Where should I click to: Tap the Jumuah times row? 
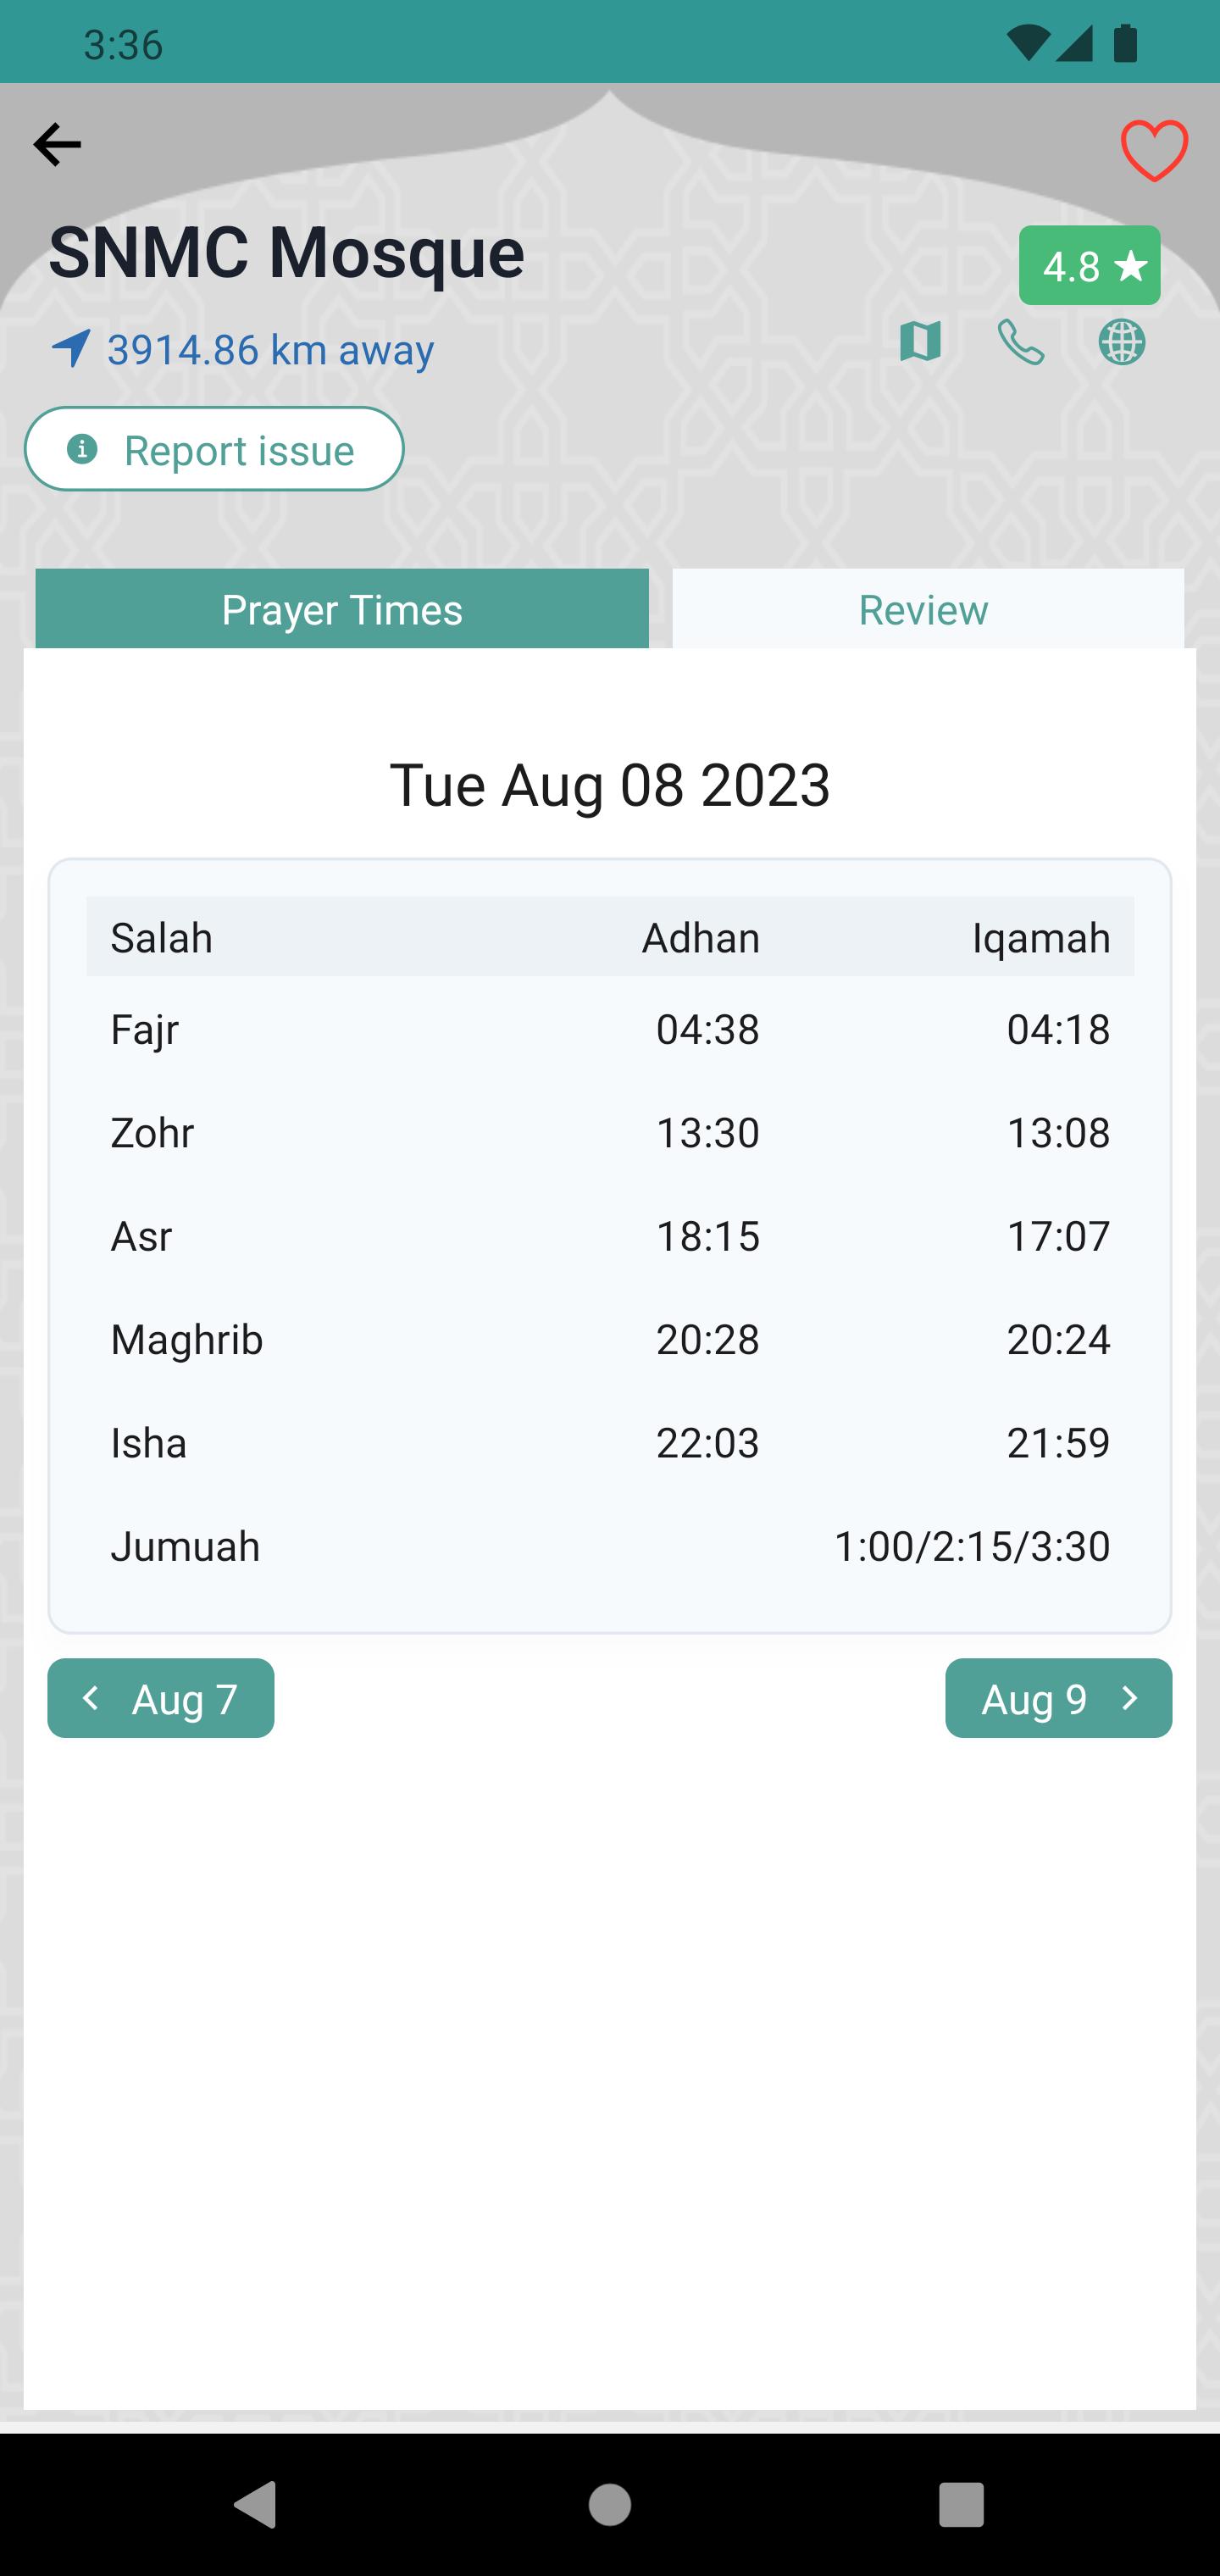click(x=610, y=1546)
